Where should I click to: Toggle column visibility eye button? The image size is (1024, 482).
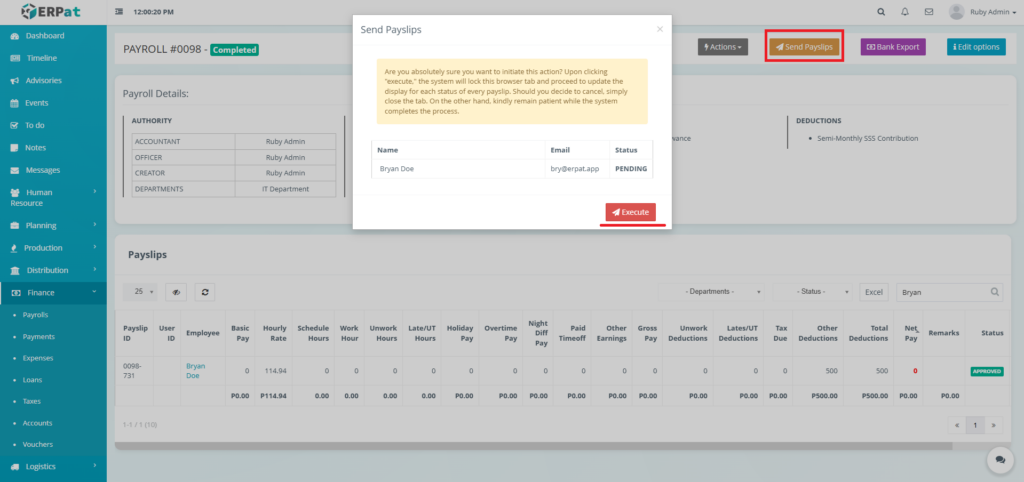click(x=176, y=292)
